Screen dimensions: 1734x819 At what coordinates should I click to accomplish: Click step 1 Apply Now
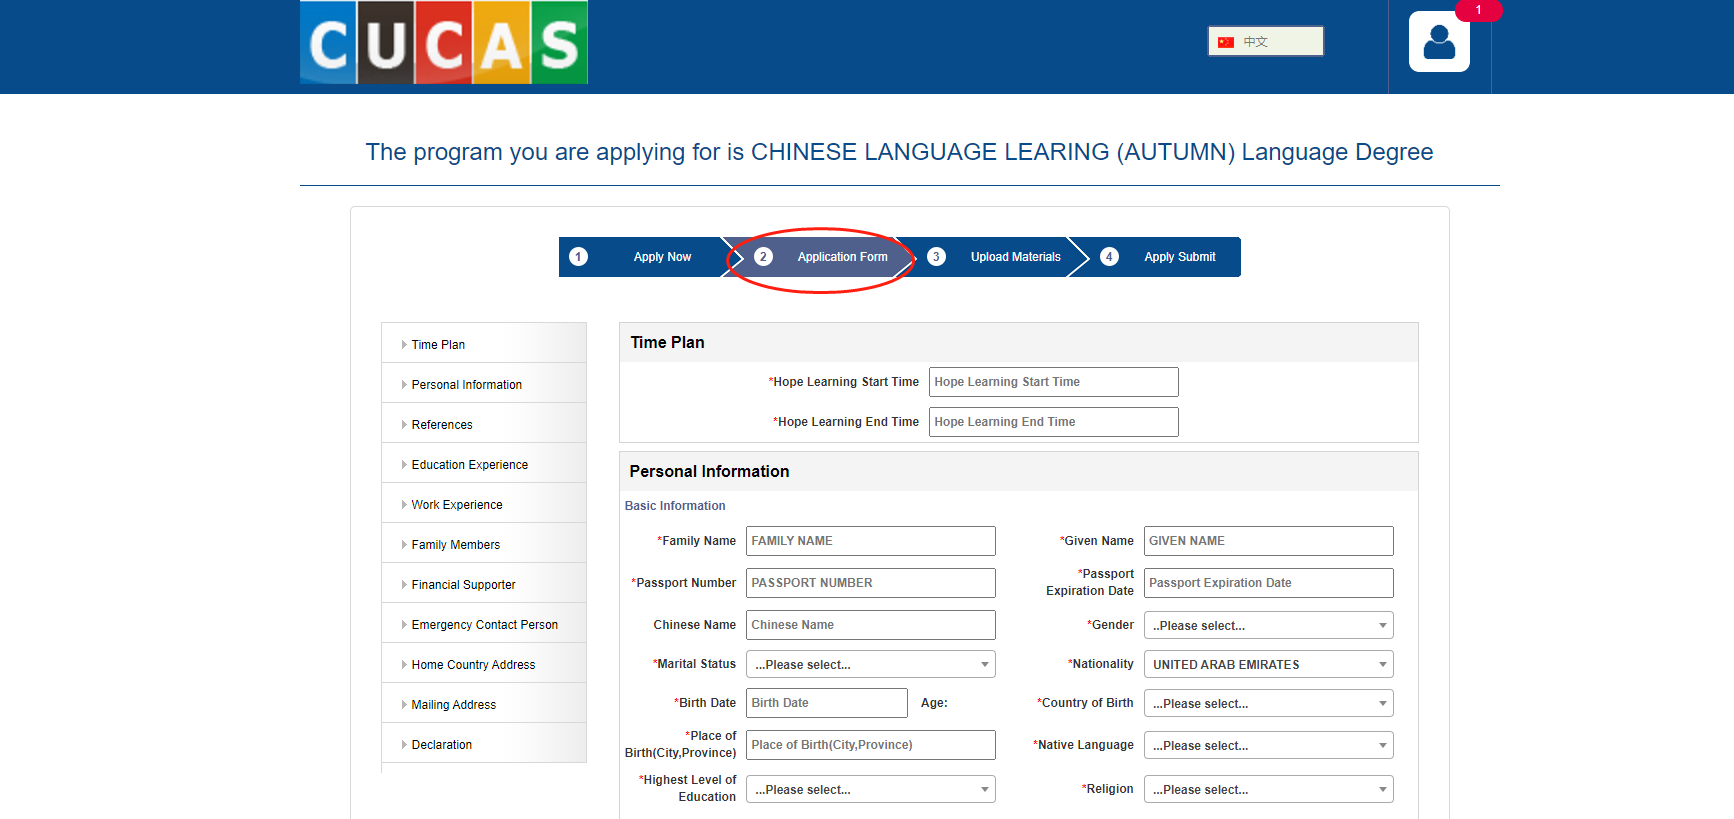coord(641,257)
